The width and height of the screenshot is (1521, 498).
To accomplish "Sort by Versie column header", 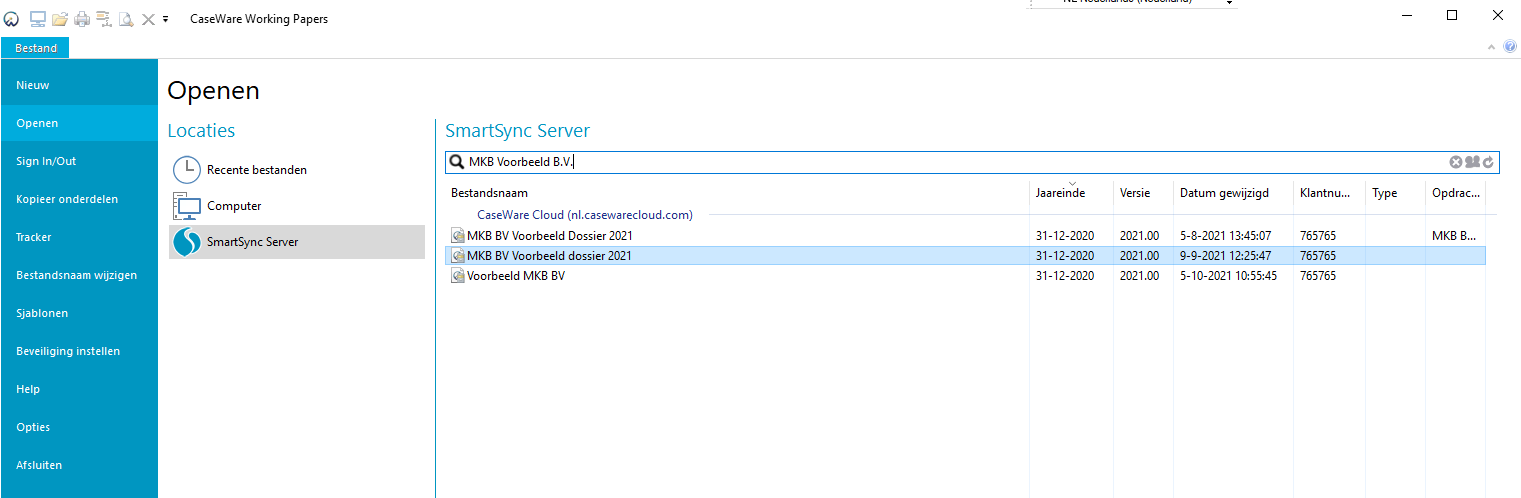I will pos(1144,193).
